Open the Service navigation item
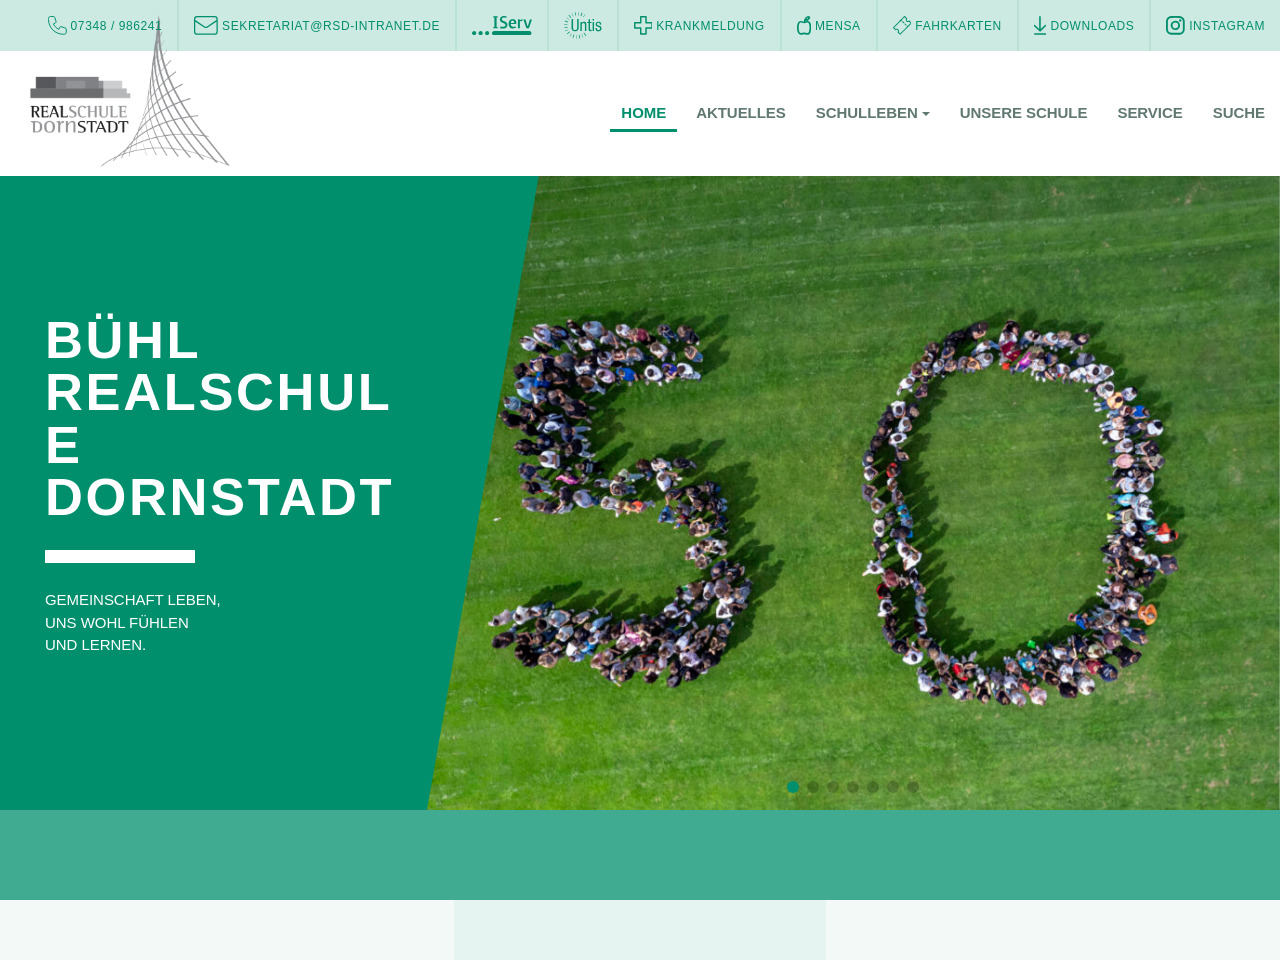 [x=1149, y=113]
